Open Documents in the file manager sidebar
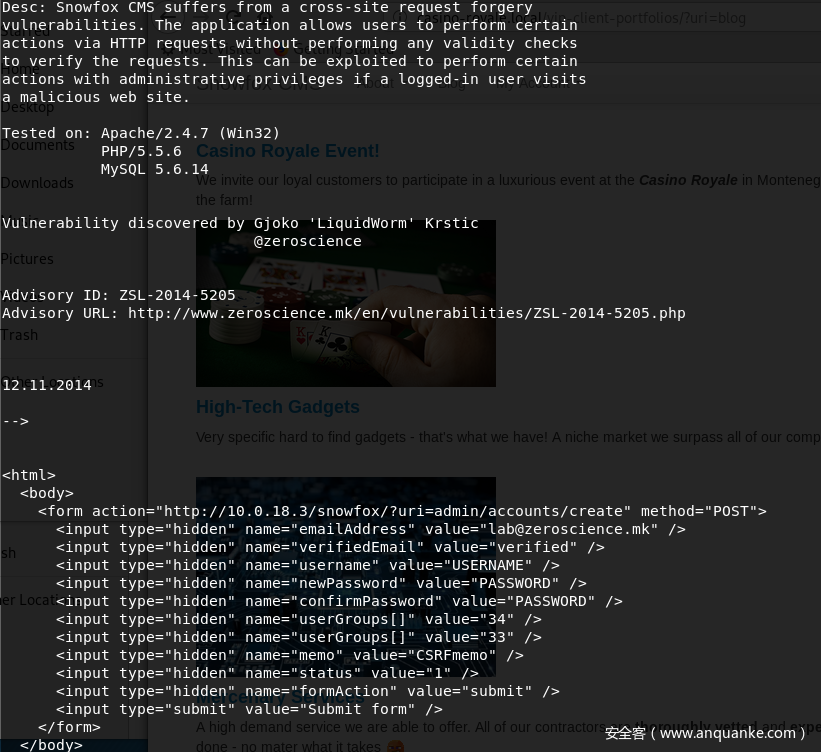 pos(38,145)
